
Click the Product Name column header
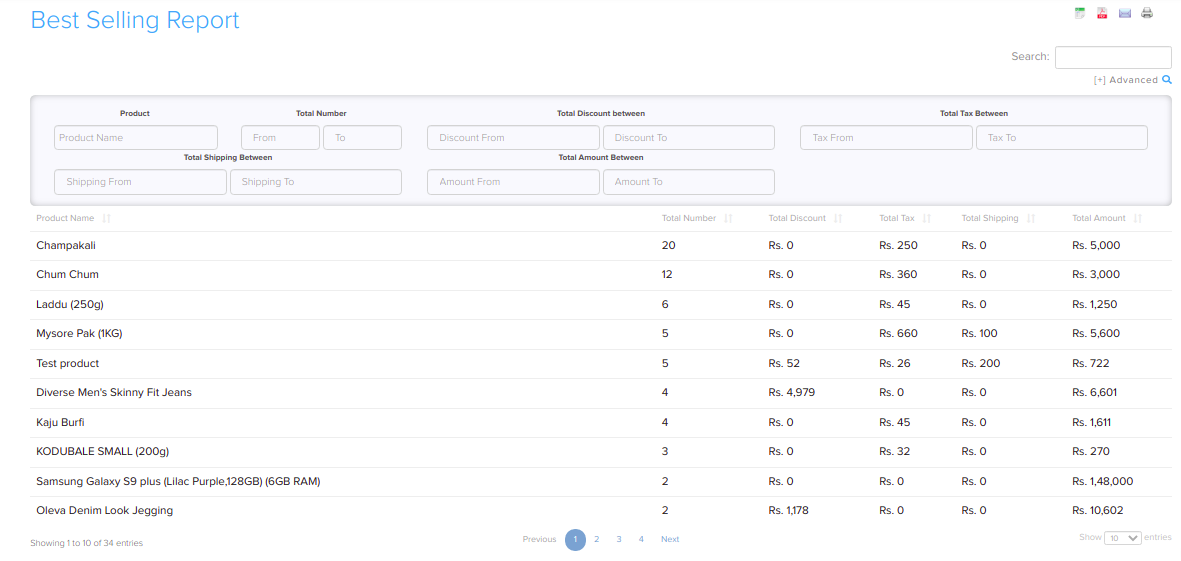coord(66,218)
